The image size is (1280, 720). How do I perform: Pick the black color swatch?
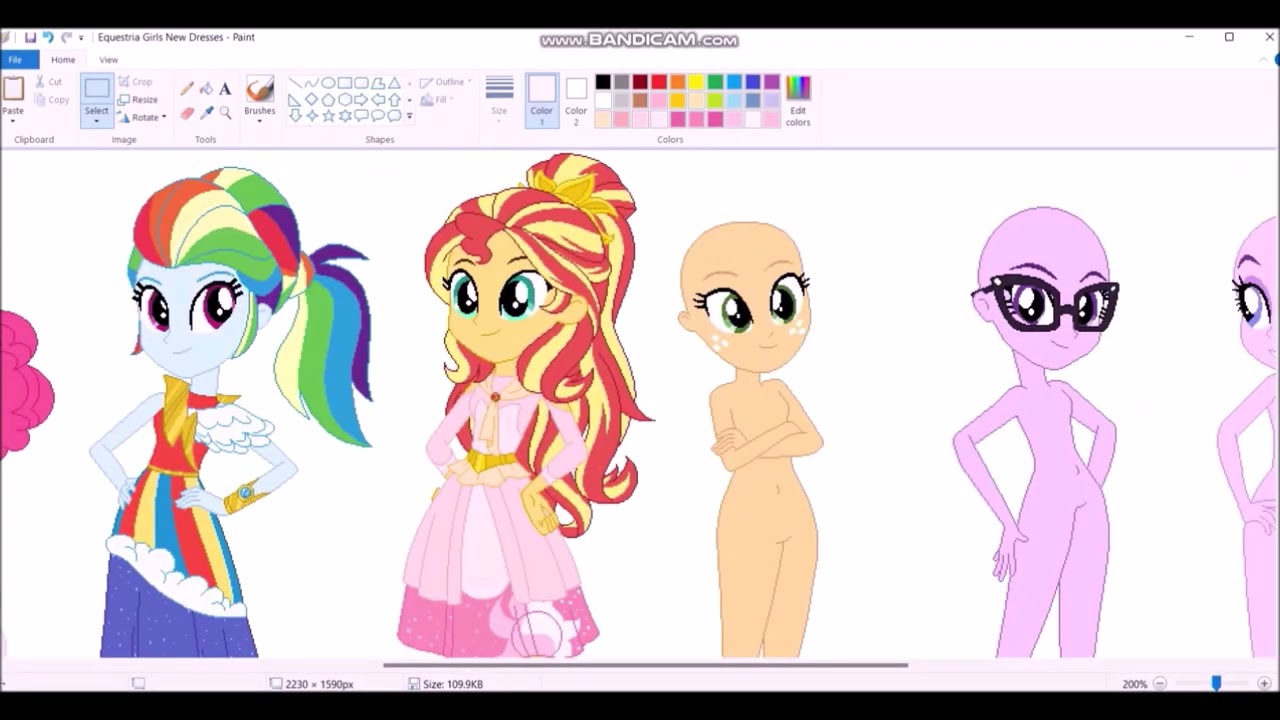click(x=603, y=82)
